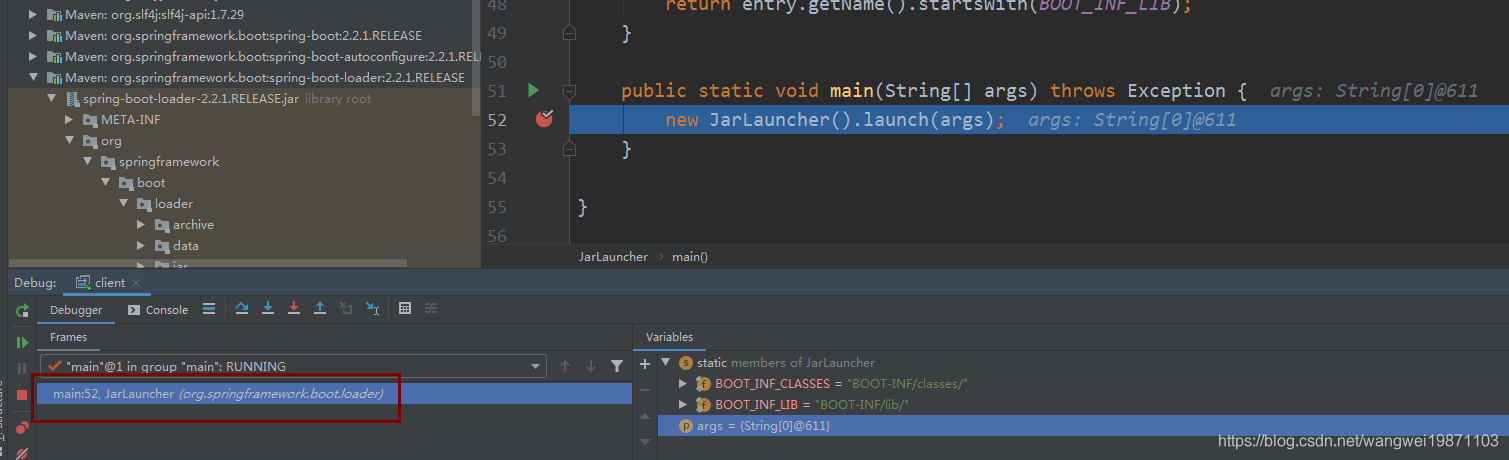1509x460 pixels.
Task: Collapse the springframework package
Action: click(88, 162)
